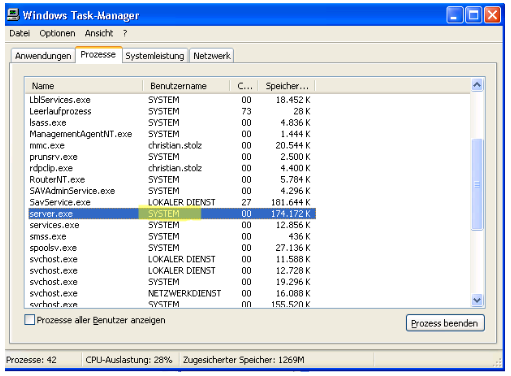Sort processes by Name column header
This screenshot has width=511, height=376.
[84, 86]
